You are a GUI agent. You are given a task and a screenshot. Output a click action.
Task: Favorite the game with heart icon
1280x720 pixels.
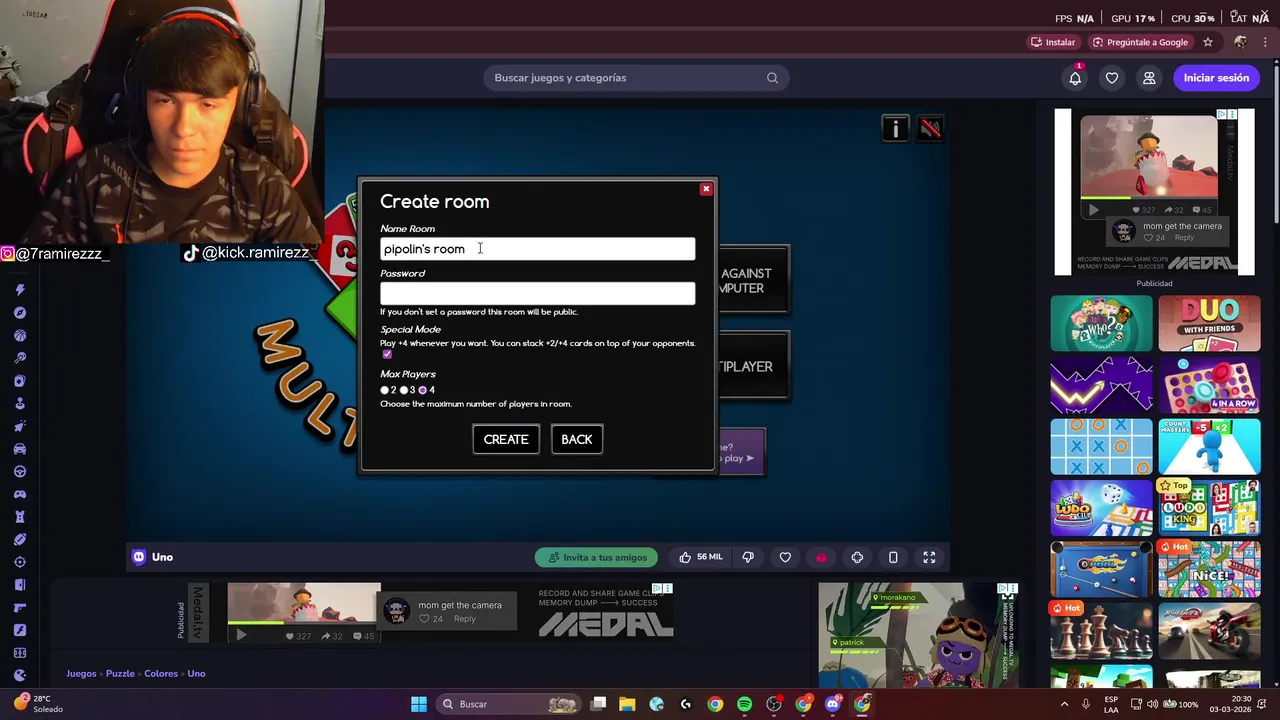point(785,557)
